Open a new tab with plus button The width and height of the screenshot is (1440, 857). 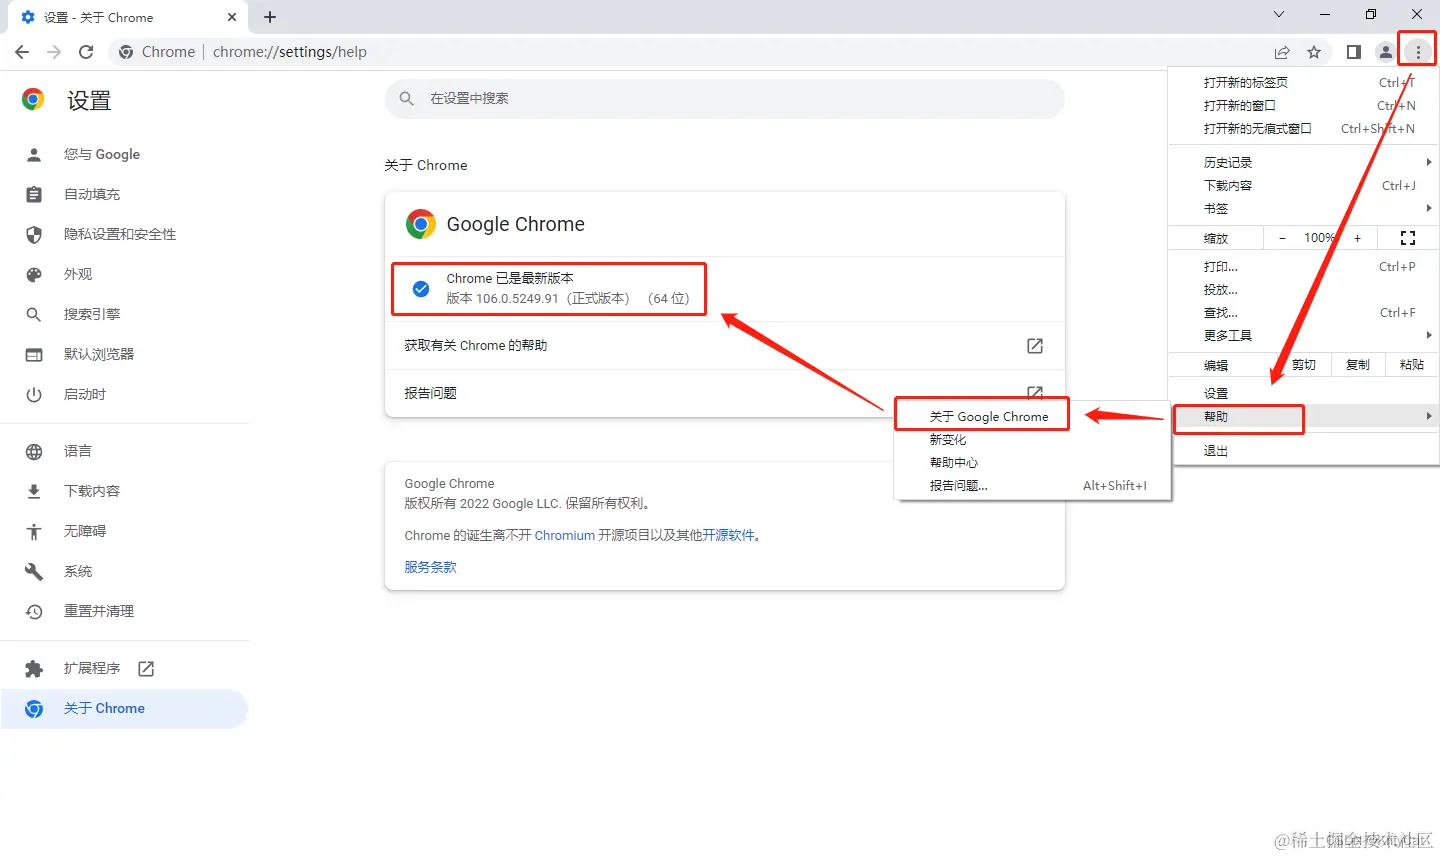[x=270, y=17]
